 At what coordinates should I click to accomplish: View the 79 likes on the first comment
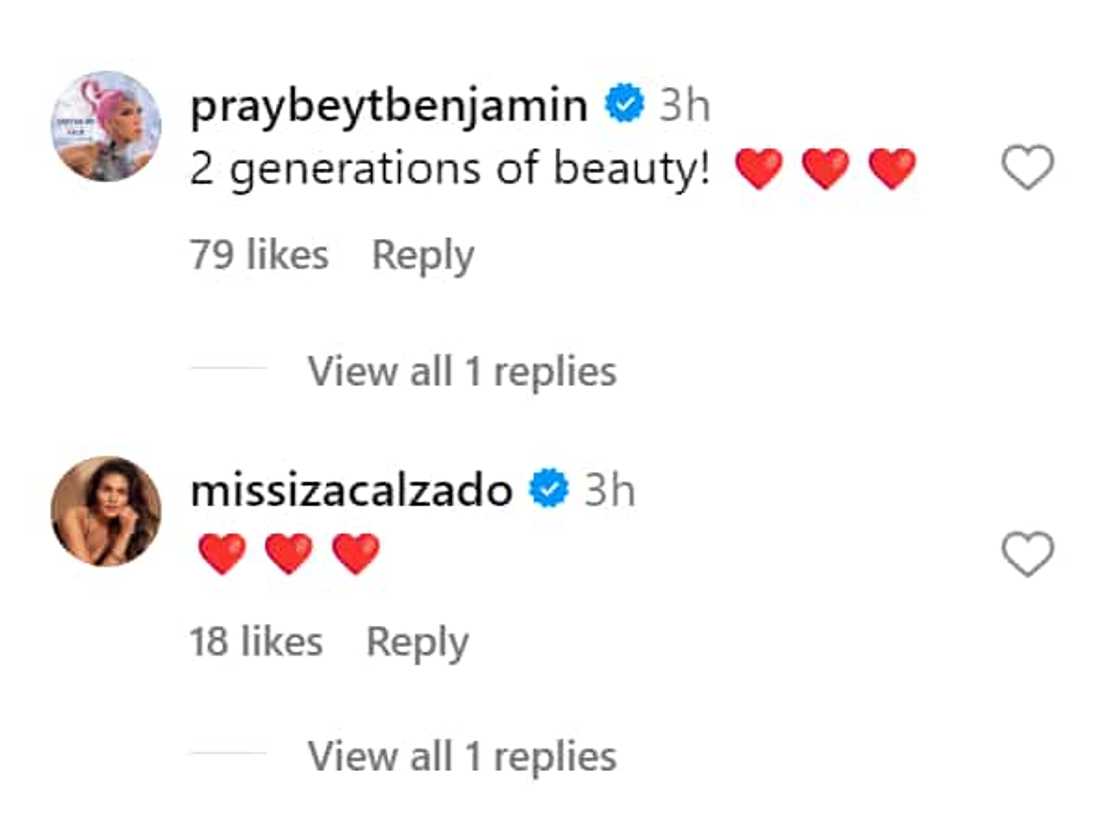pos(259,254)
